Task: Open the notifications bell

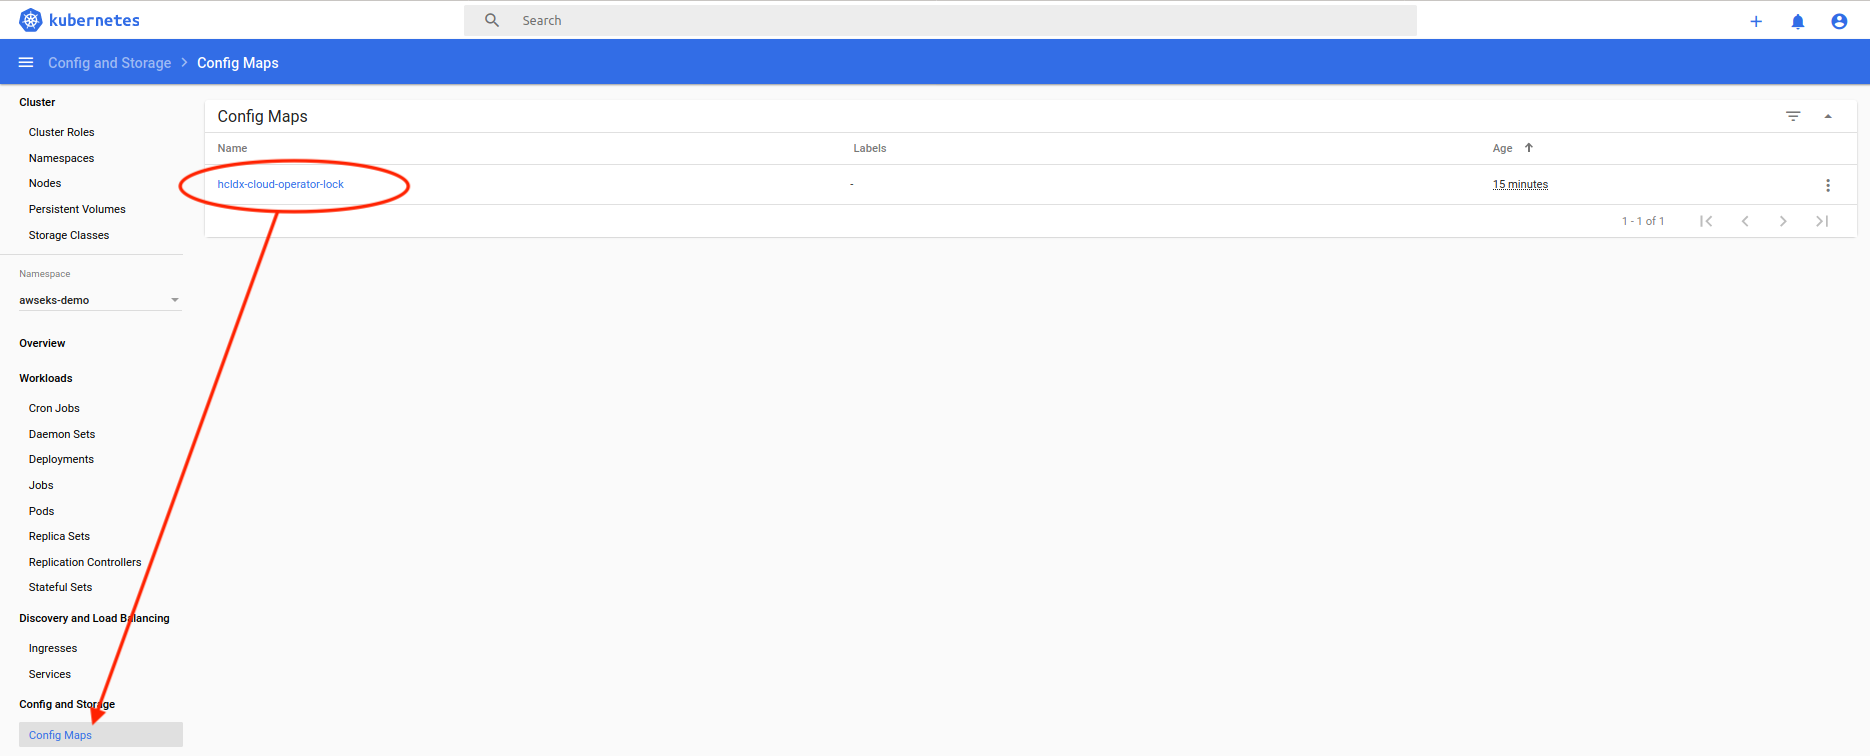Action: 1797,21
